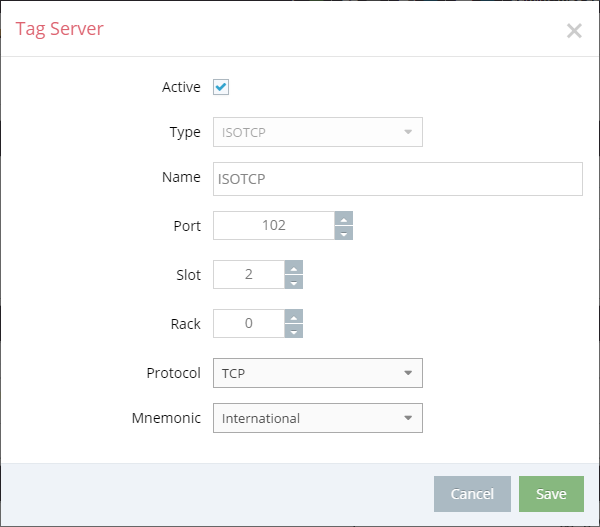The image size is (600, 527).
Task: Click inside the Rack number field
Action: click(x=249, y=323)
